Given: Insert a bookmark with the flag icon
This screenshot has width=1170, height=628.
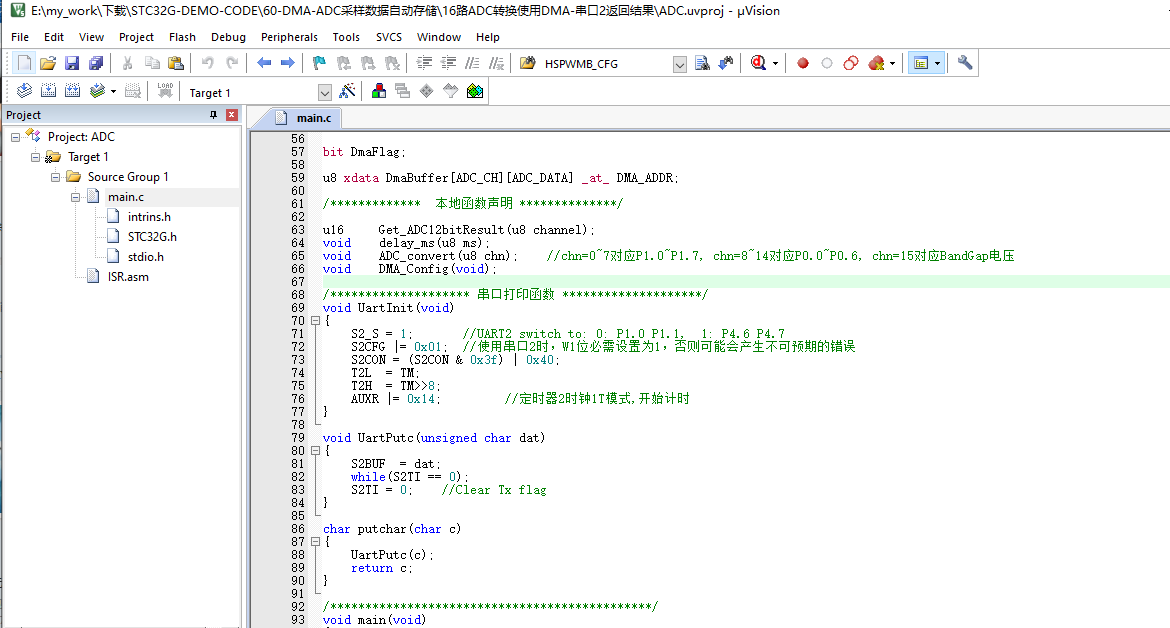Looking at the screenshot, I should [319, 63].
